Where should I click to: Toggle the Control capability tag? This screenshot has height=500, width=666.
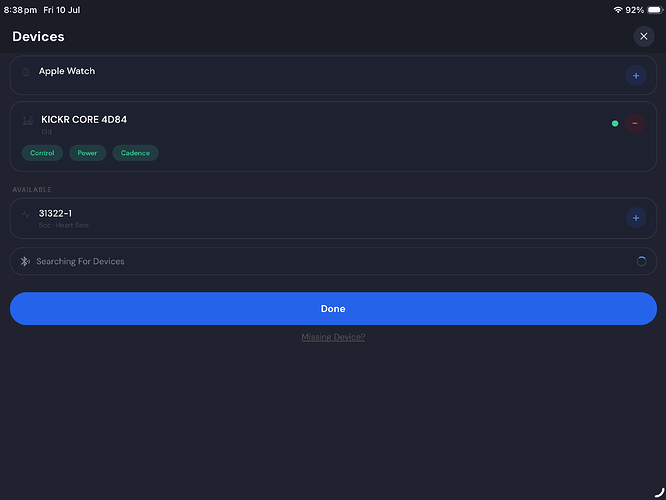click(x=42, y=153)
